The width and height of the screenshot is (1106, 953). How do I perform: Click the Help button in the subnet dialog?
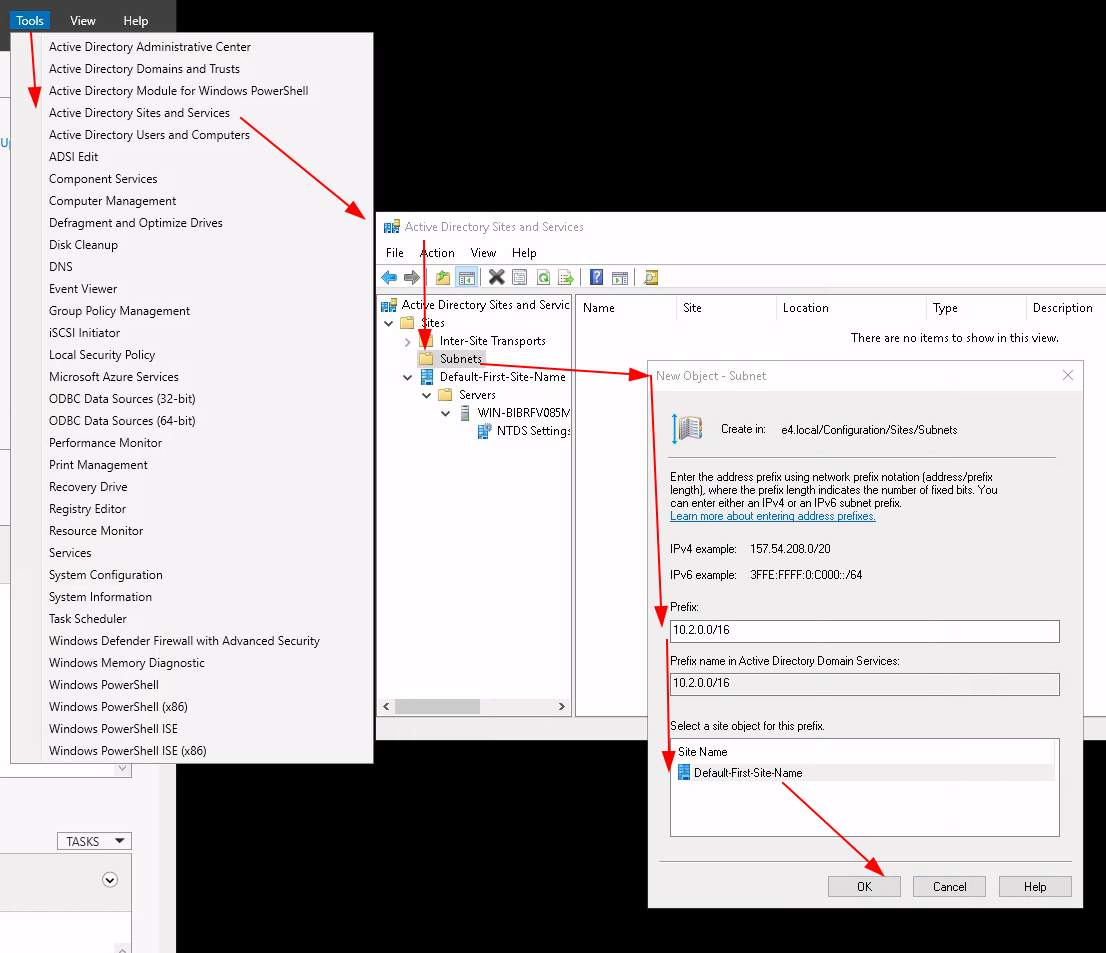1035,887
